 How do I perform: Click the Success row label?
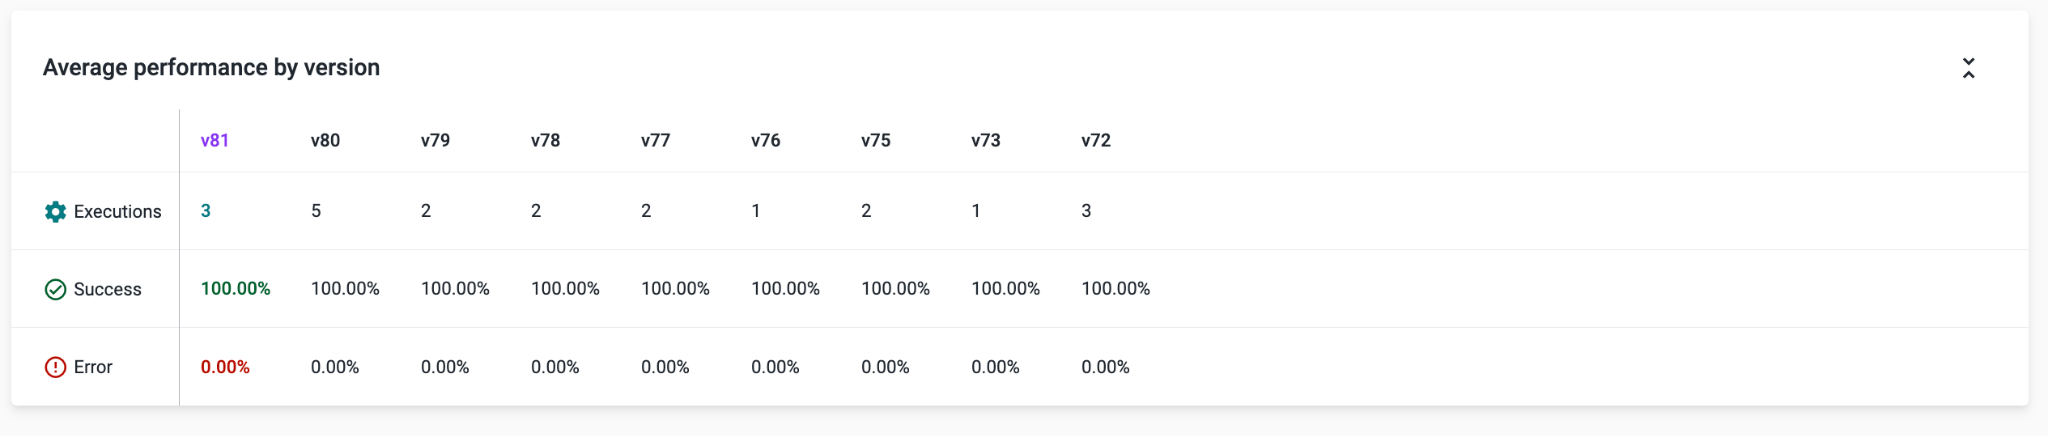point(107,290)
